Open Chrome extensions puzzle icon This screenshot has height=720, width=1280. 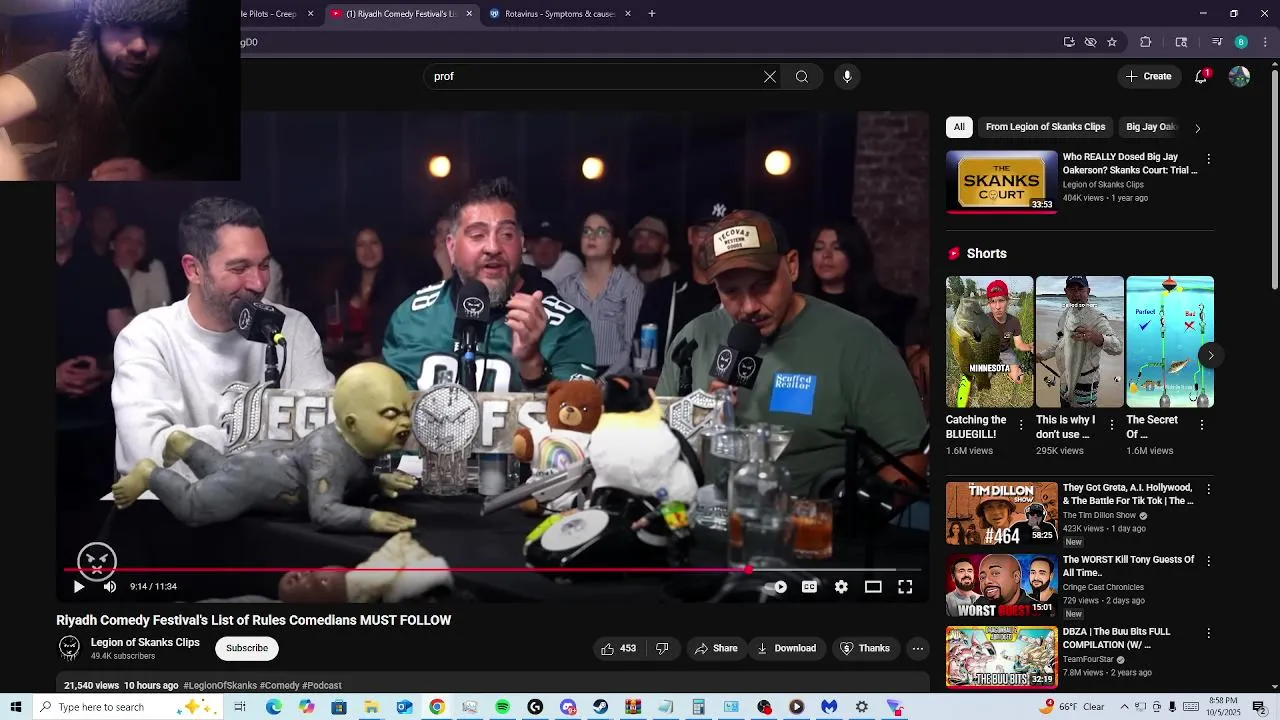[x=1146, y=42]
